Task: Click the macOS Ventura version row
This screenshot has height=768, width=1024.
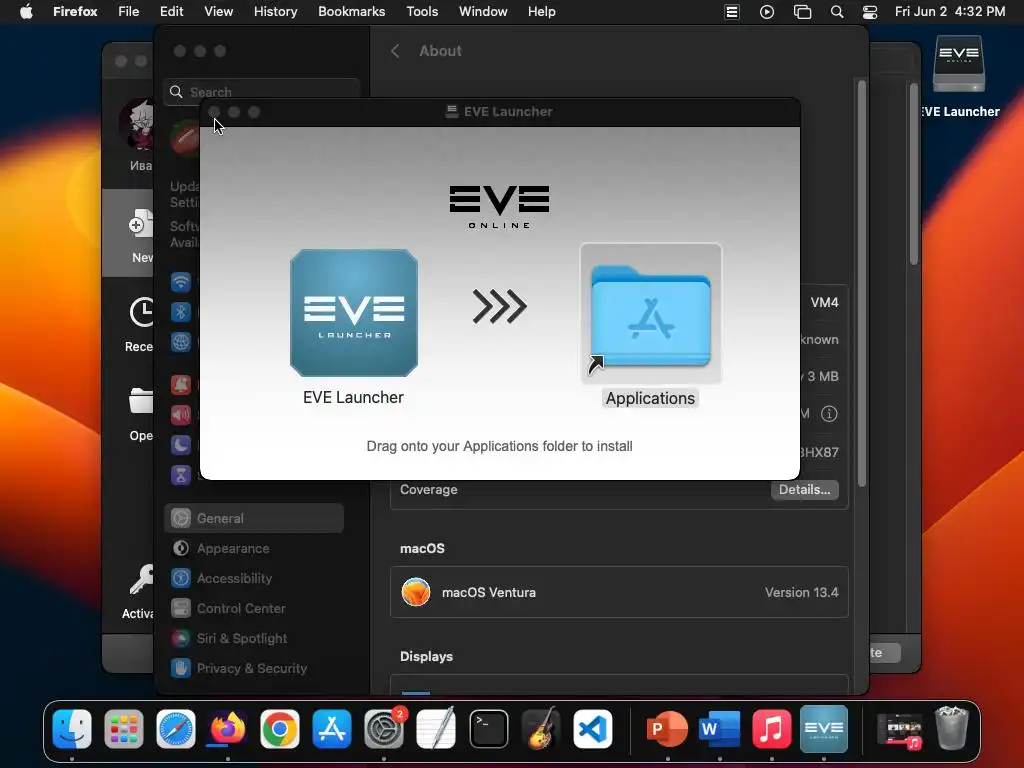Action: point(619,592)
